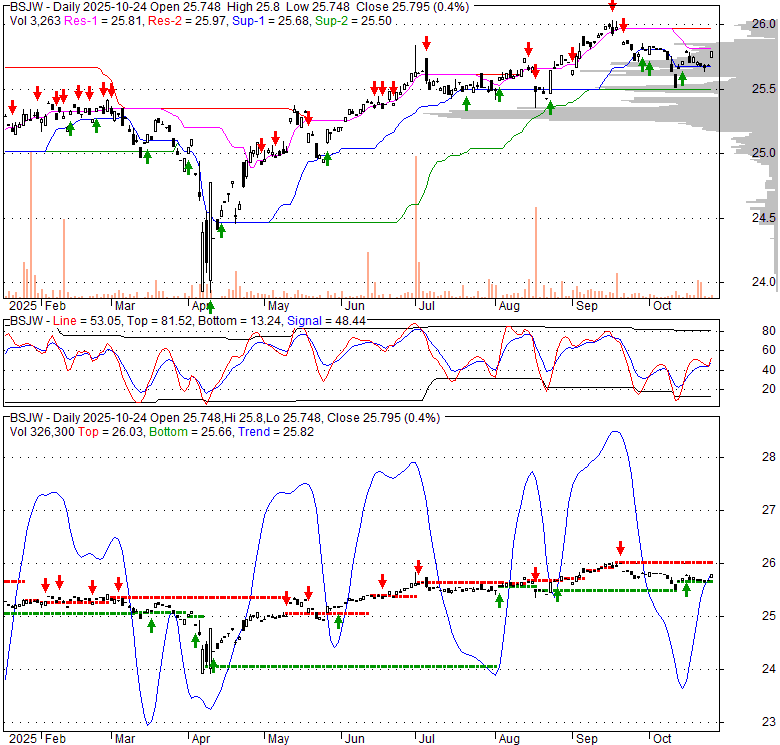Screen dimensions: 780x745
Task: Click the green up arrow below the mid-August candle in the top chart
Action: click(550, 107)
